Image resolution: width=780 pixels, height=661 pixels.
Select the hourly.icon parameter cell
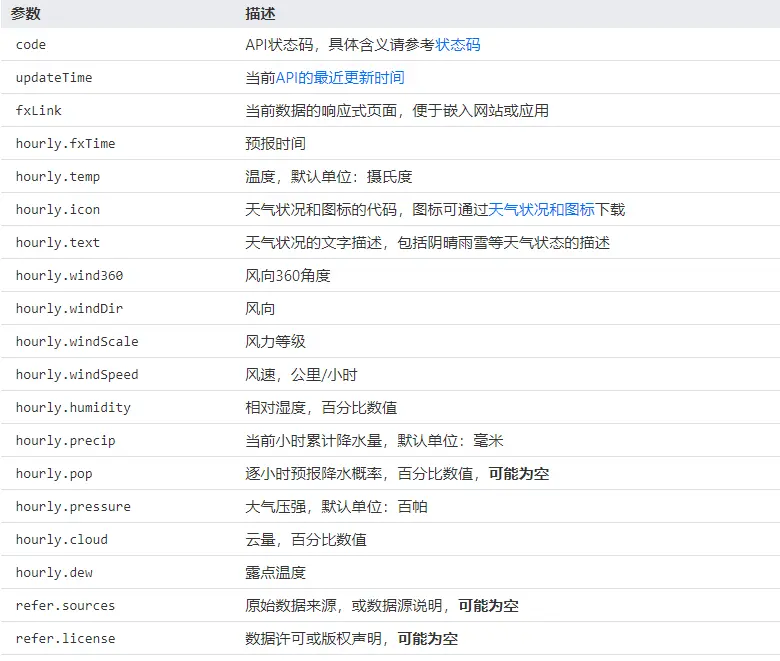coord(58,209)
